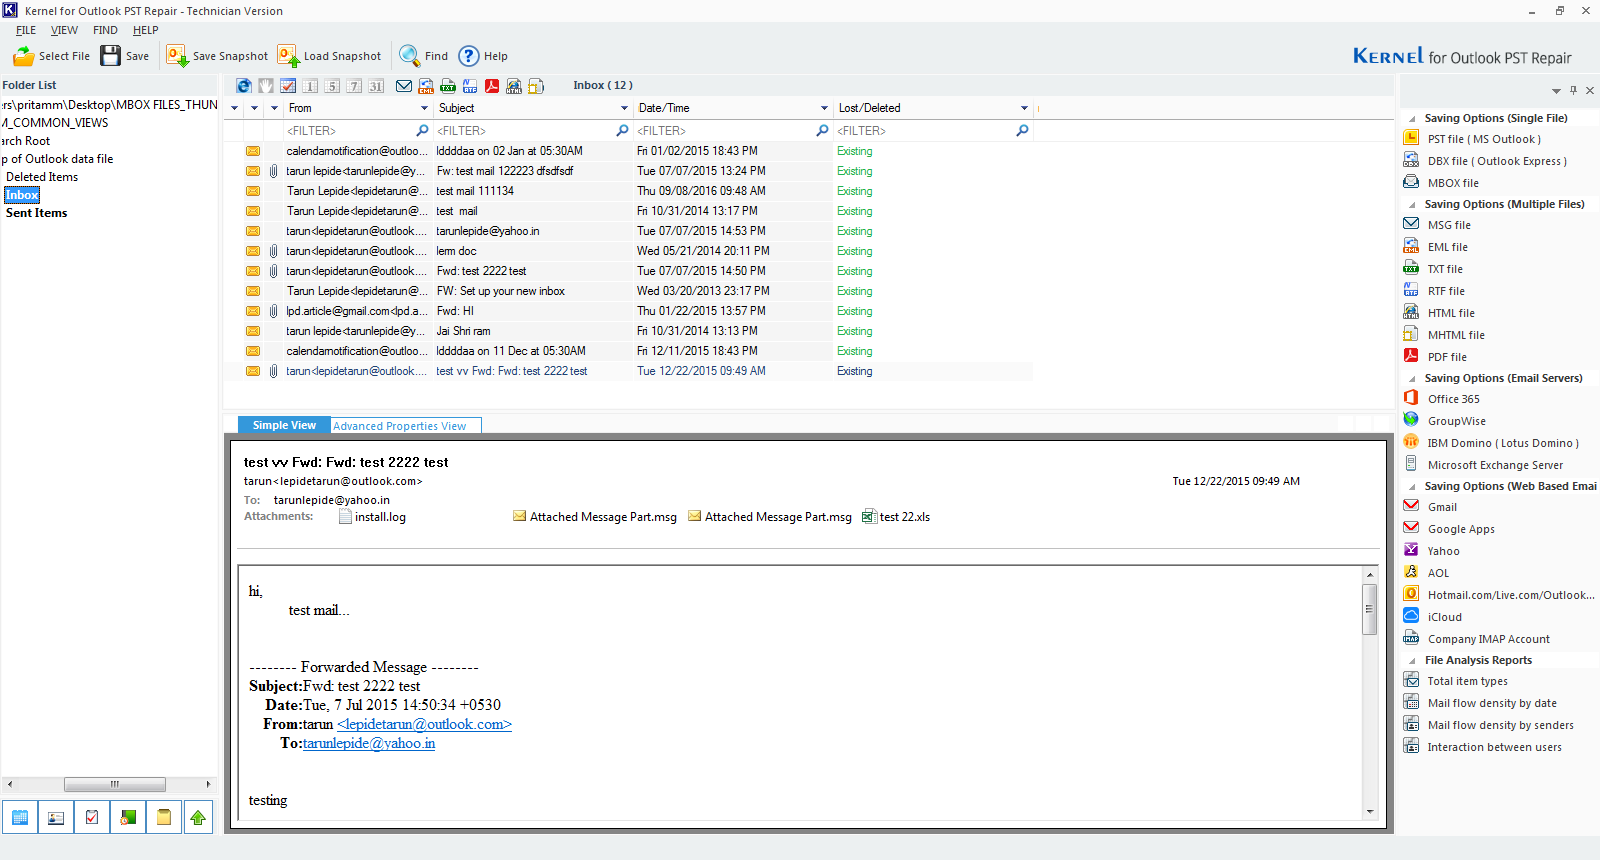Select Sent Items folder
This screenshot has width=1600, height=860.
(x=37, y=213)
